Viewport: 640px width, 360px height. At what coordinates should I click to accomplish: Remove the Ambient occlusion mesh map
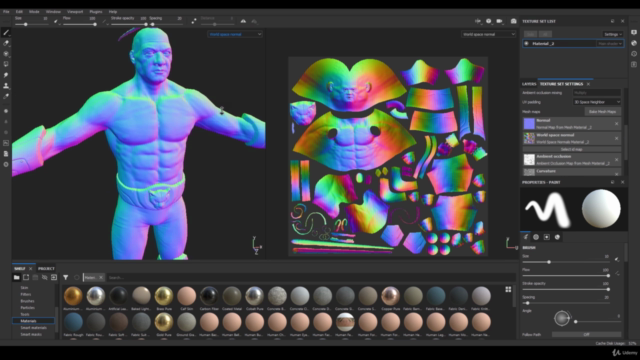point(616,160)
